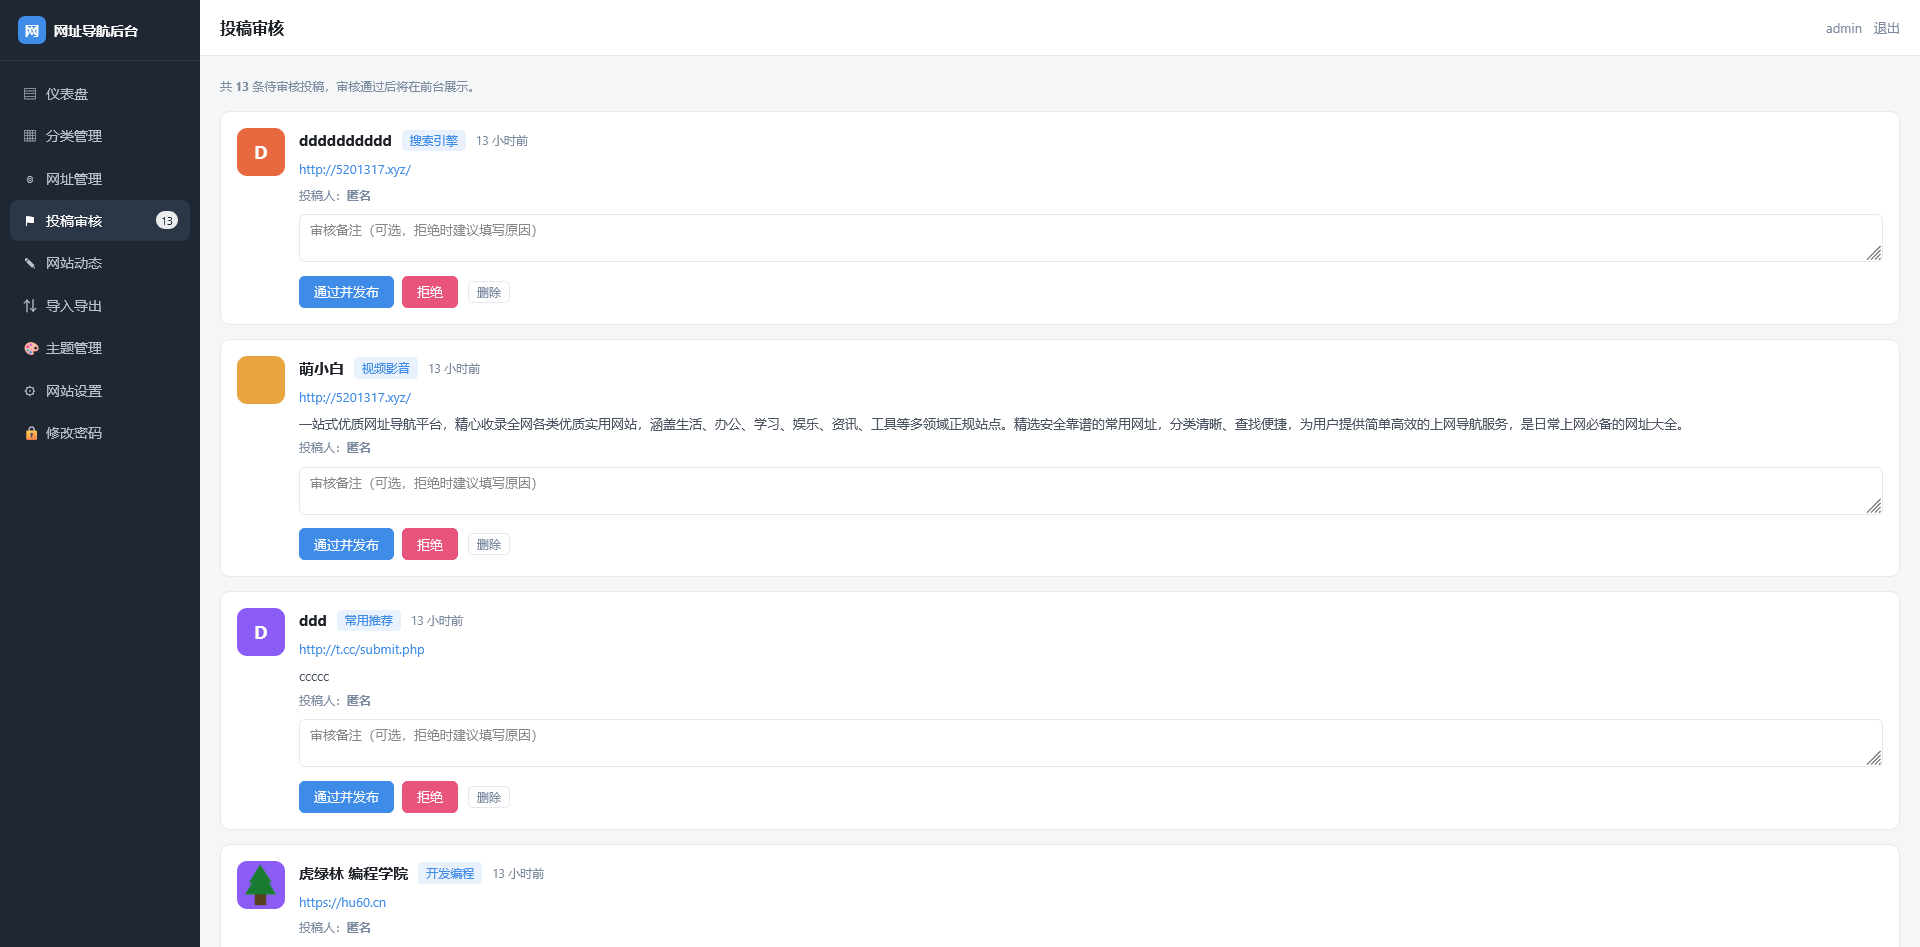Click the pending count badge 13
Screen dimensions: 1920x947
[x=167, y=221]
